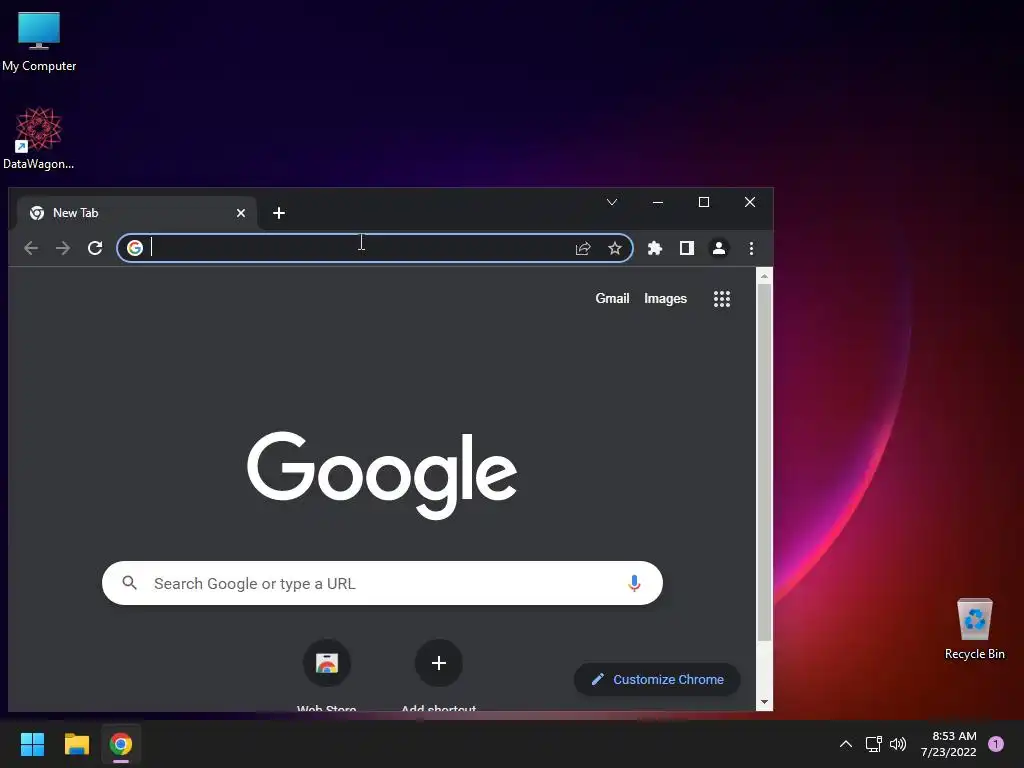Bookmark this tab with the star icon

[615, 248]
